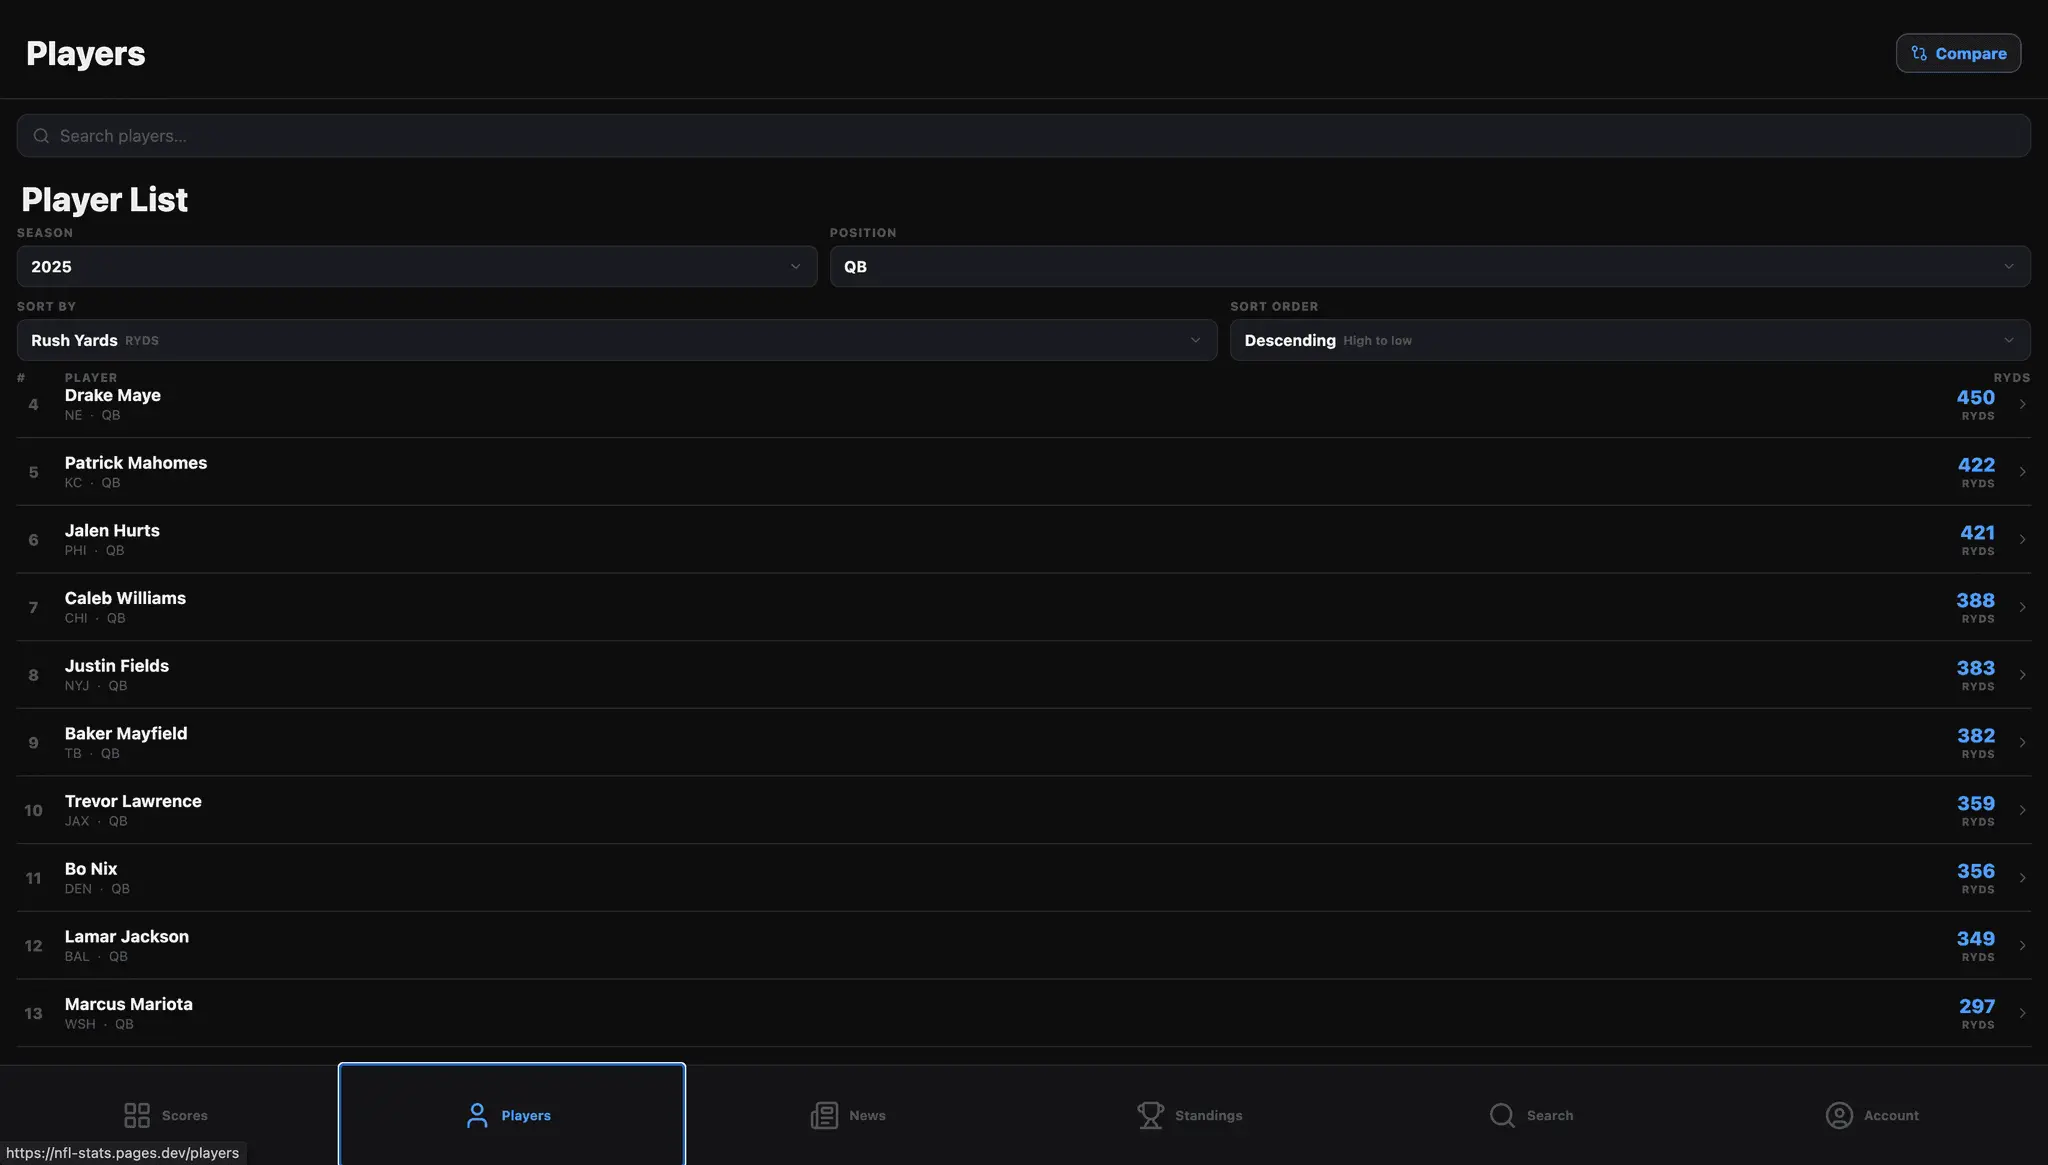Click the 'NE · QB' team label
This screenshot has height=1165, width=2048.
click(x=92, y=415)
